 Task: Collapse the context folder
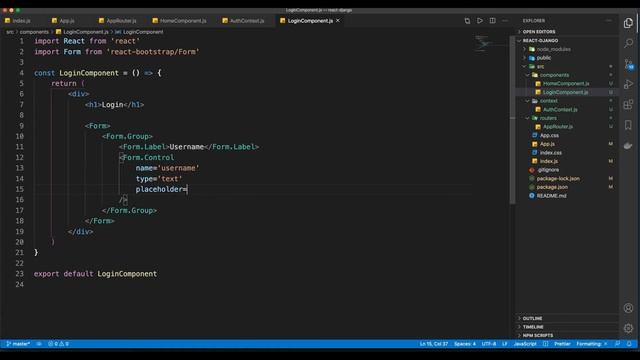[x=567, y=100]
